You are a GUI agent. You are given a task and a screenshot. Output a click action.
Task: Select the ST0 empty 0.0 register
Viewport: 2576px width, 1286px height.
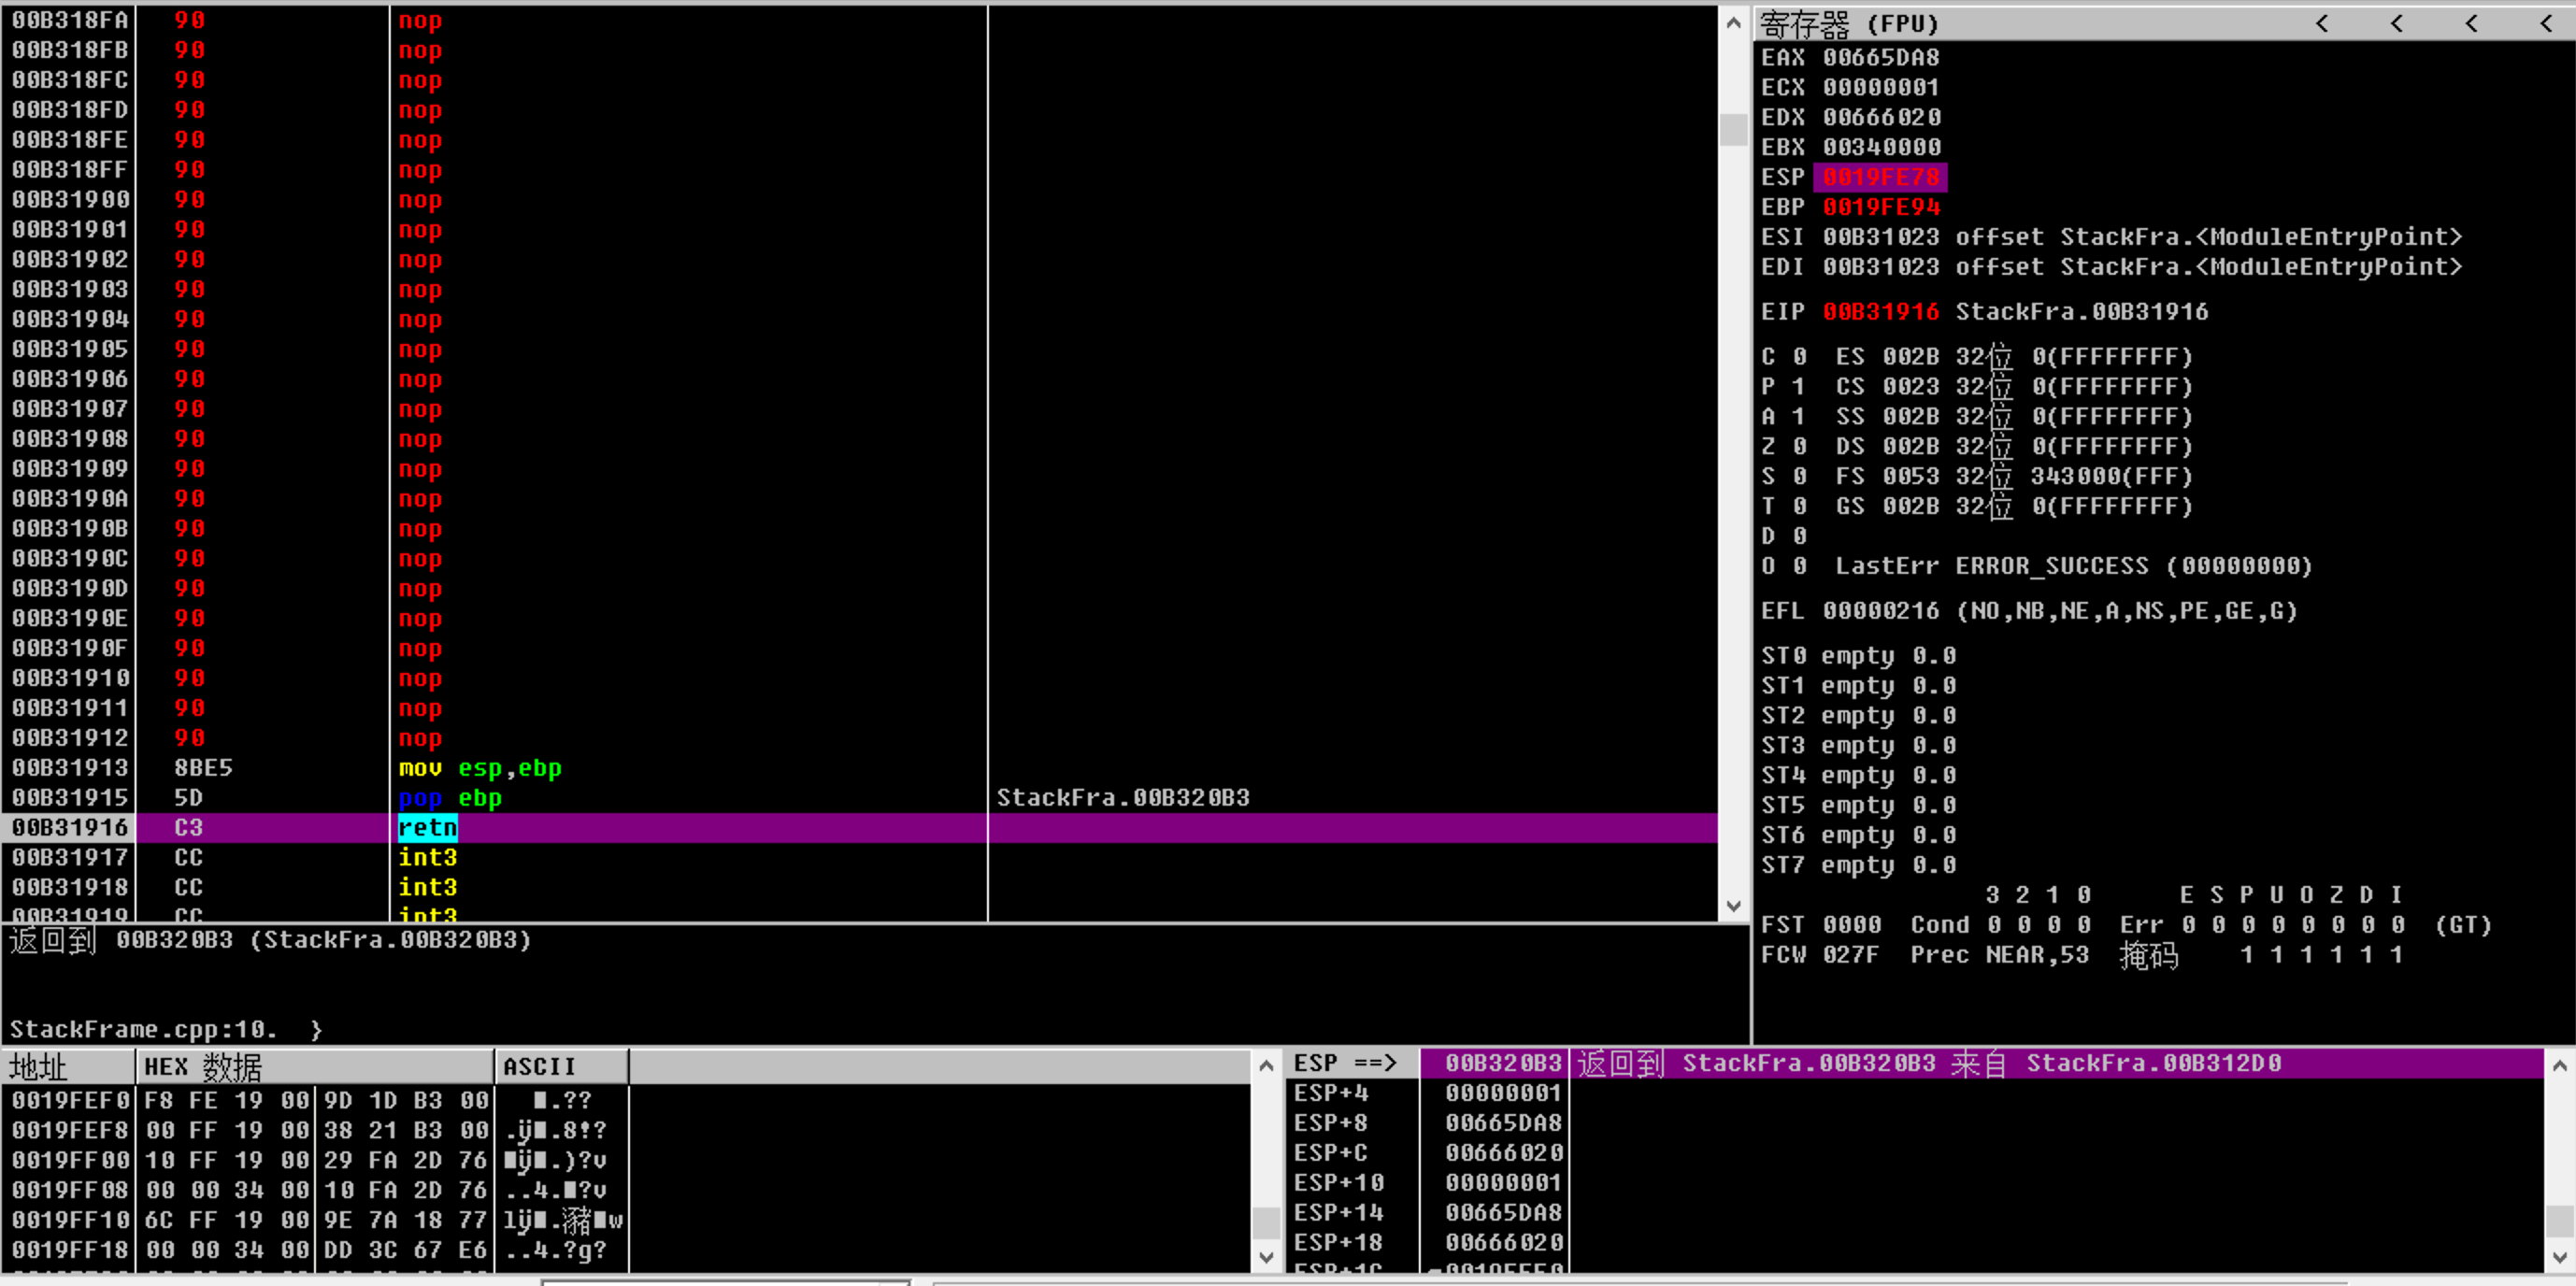click(1858, 657)
